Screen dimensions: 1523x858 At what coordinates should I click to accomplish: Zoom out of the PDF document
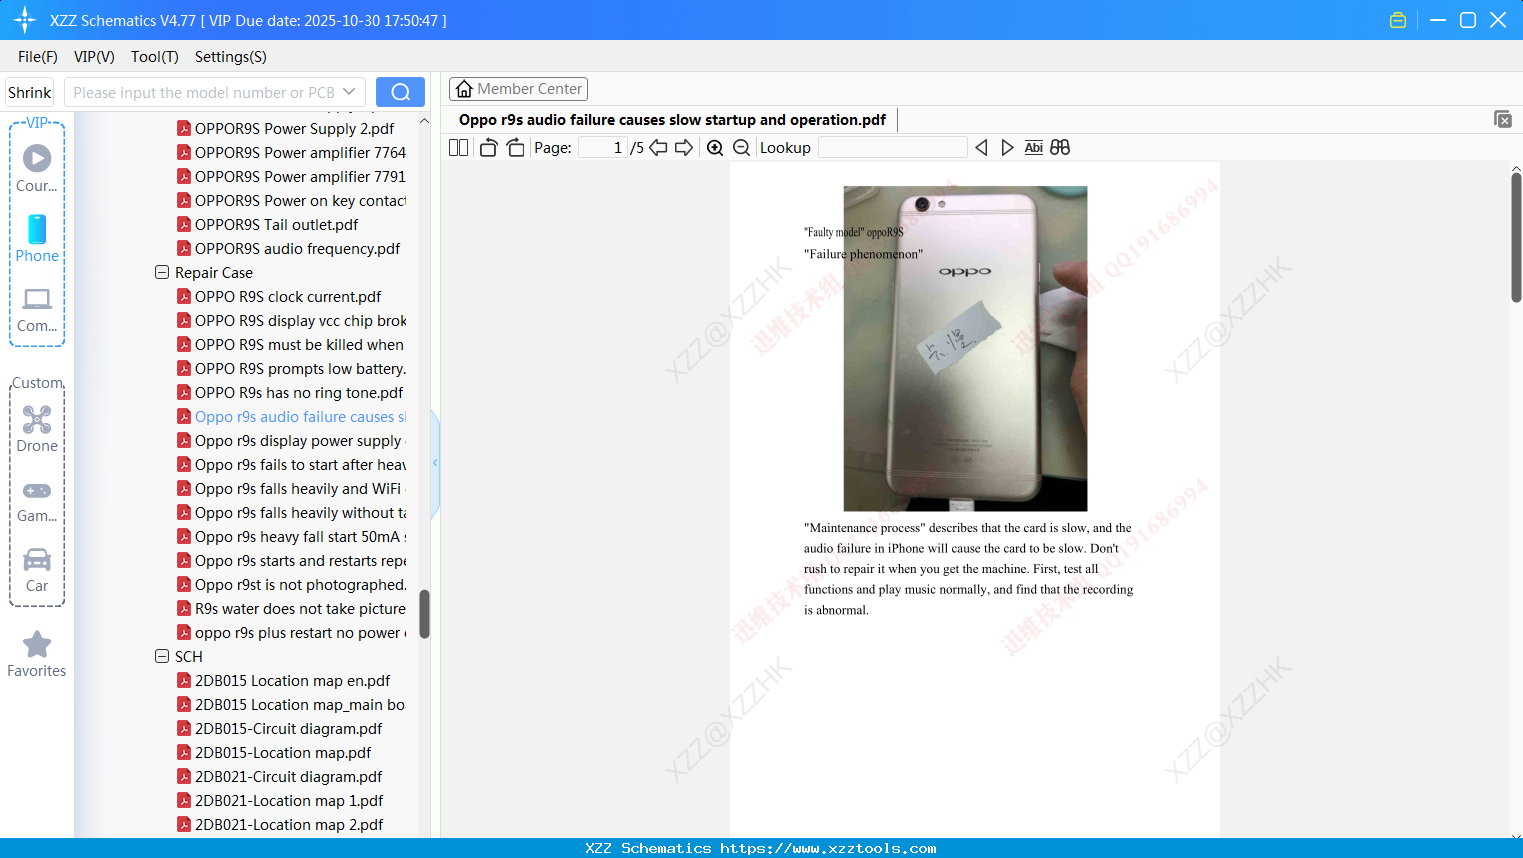[x=741, y=146]
